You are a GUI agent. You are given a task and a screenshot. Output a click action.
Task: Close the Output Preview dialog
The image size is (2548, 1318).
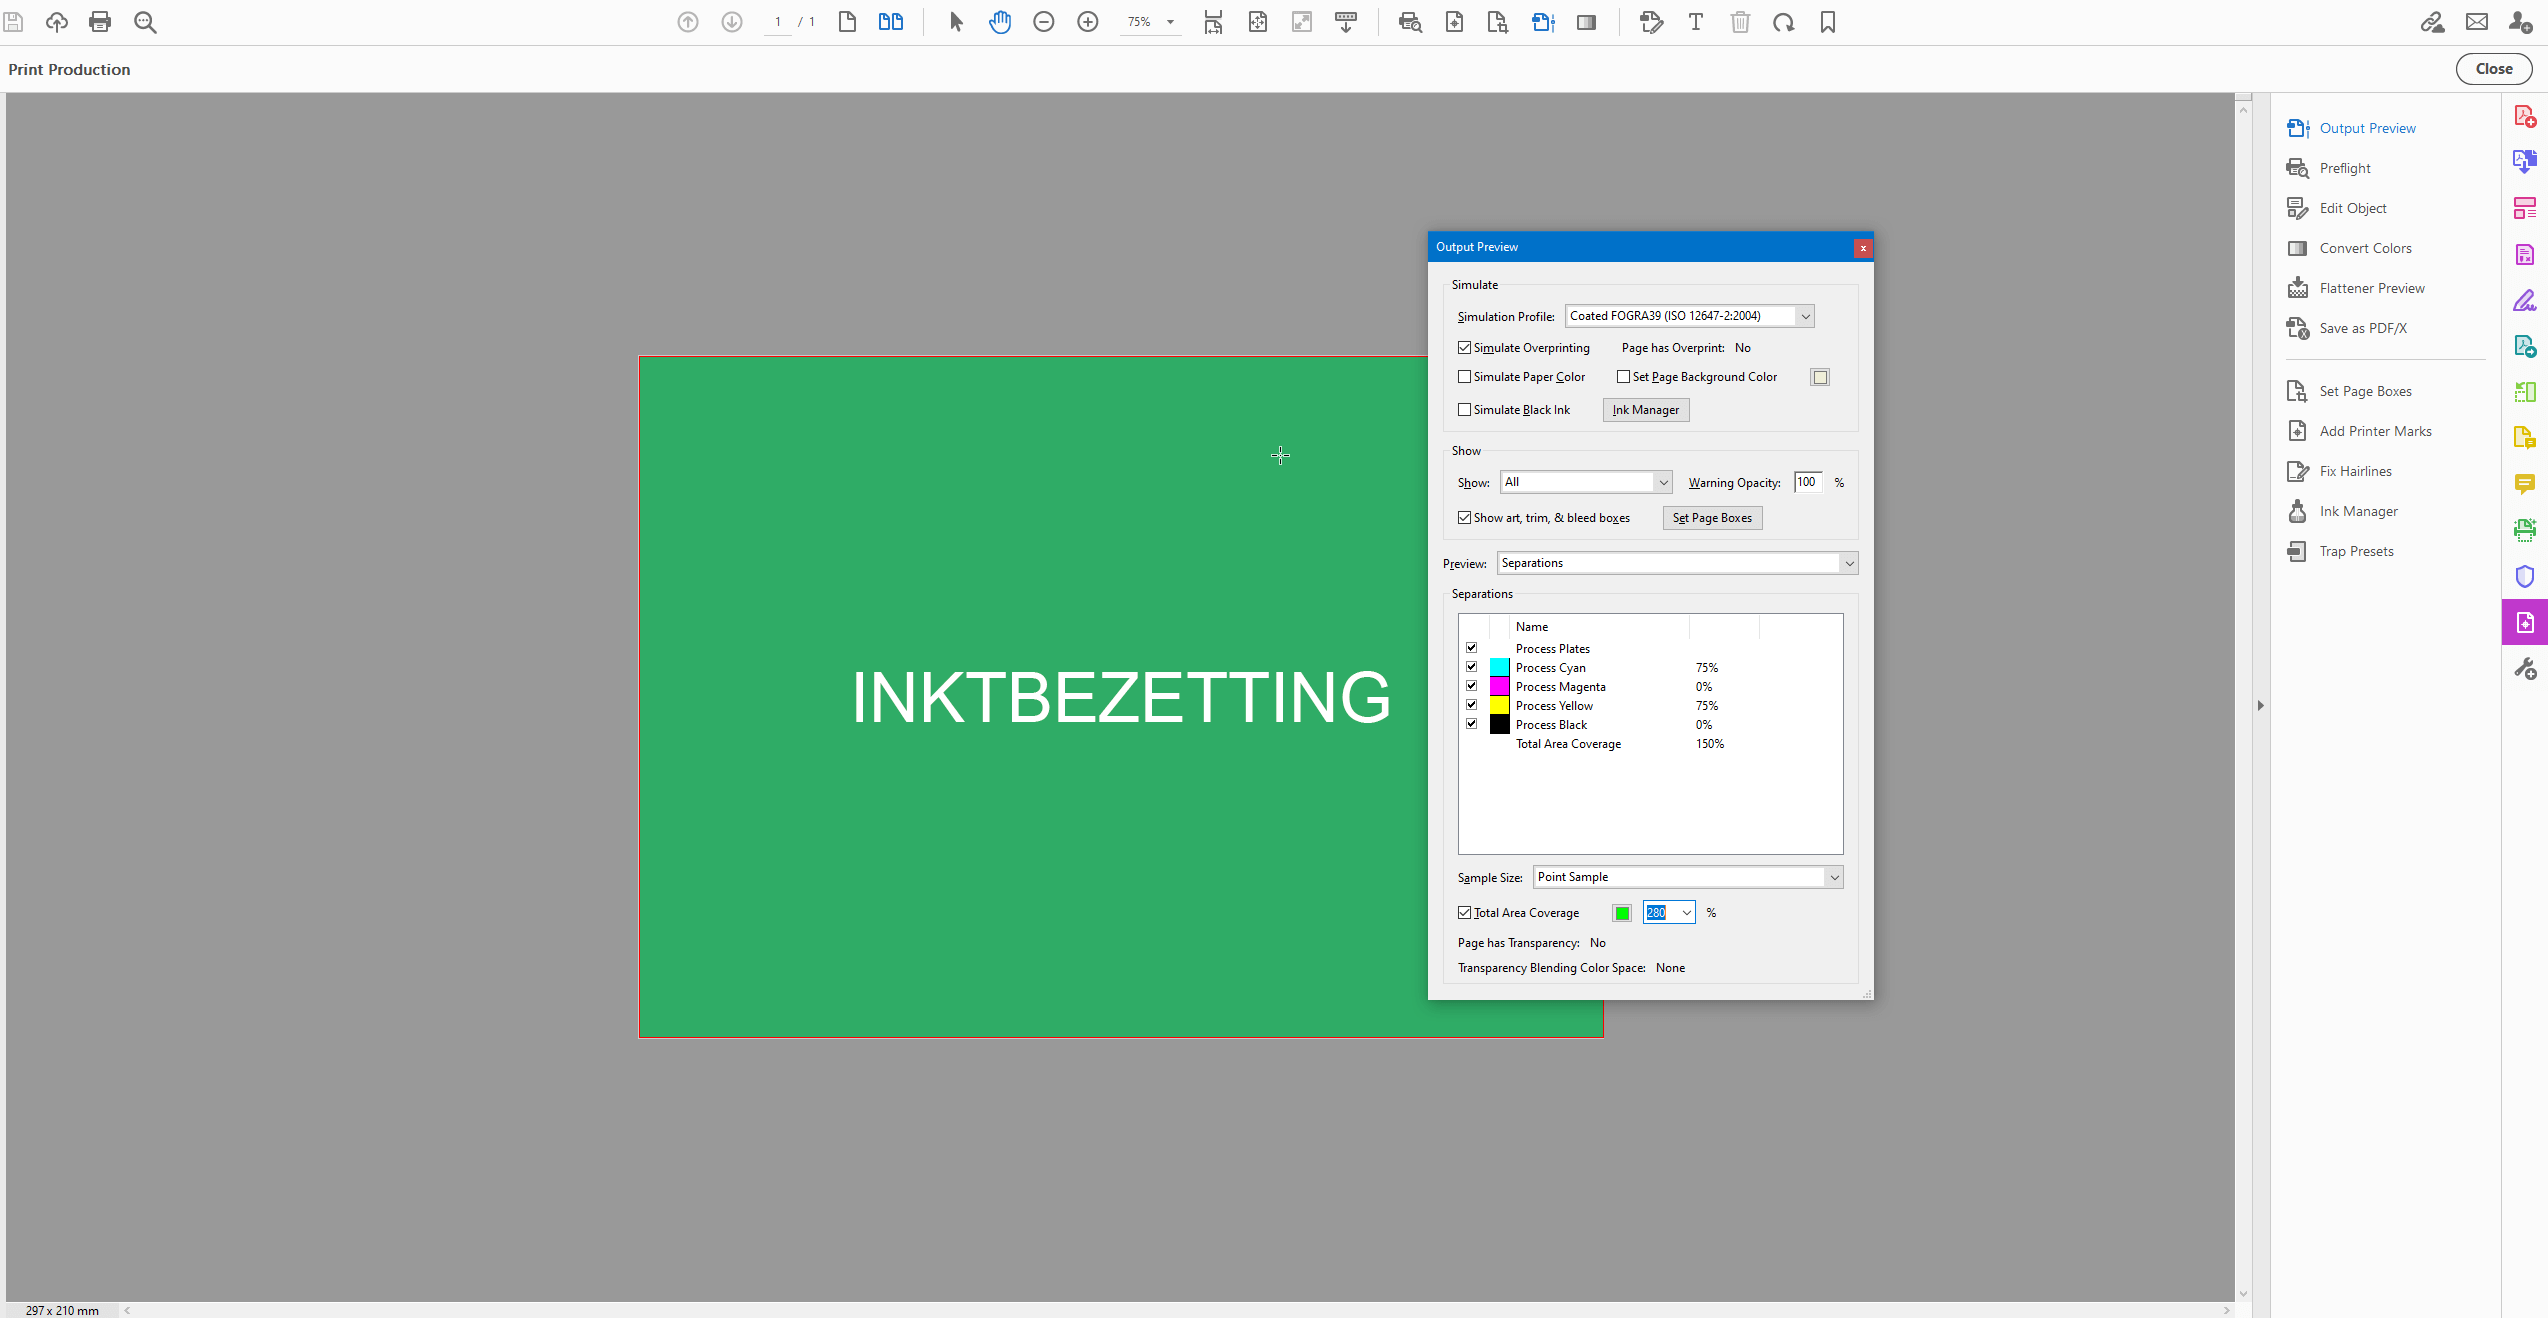click(x=1863, y=248)
